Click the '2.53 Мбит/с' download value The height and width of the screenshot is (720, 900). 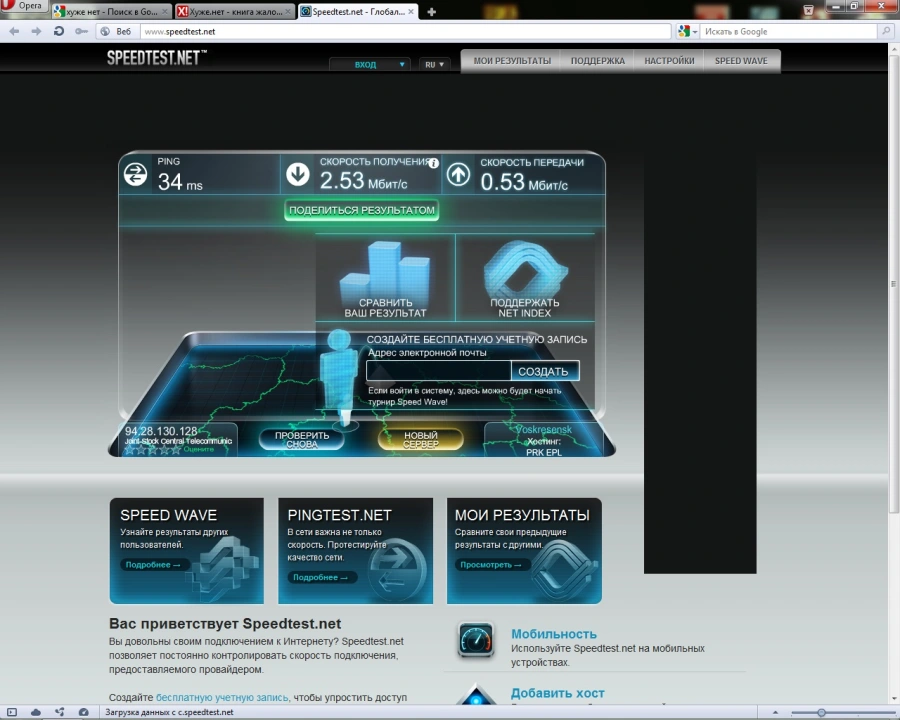click(x=363, y=181)
